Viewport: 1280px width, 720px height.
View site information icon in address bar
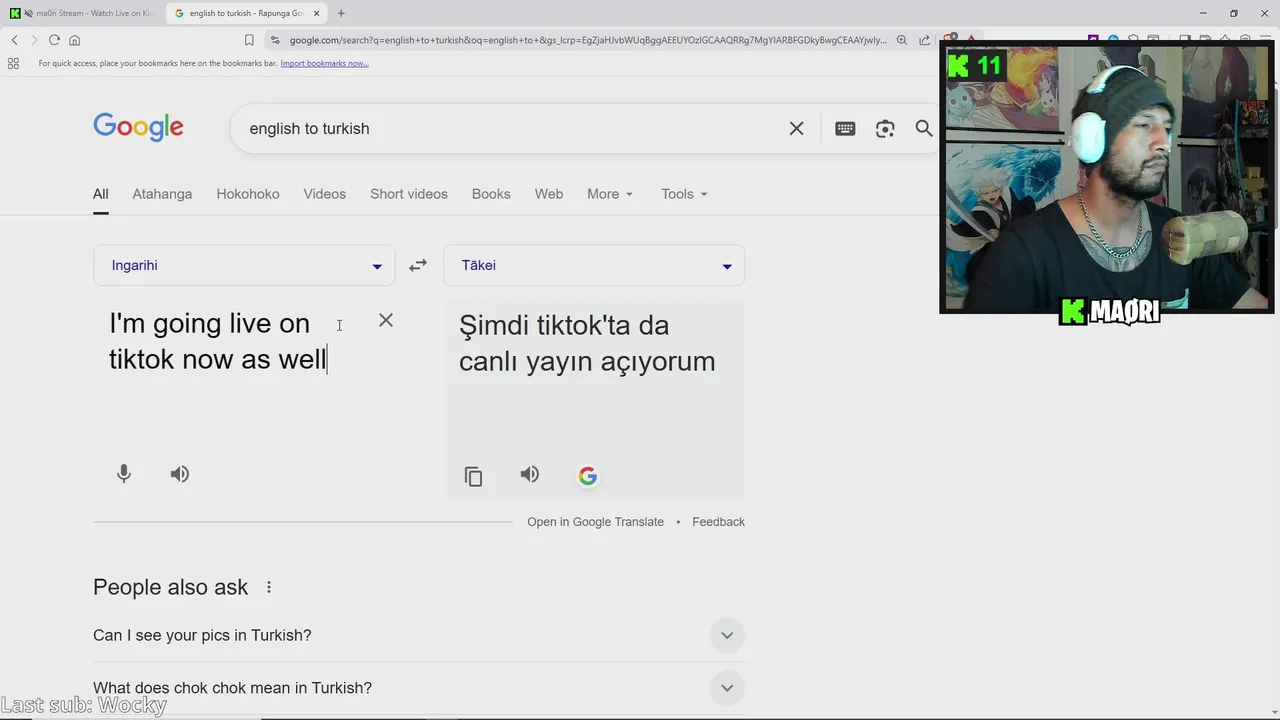275,40
